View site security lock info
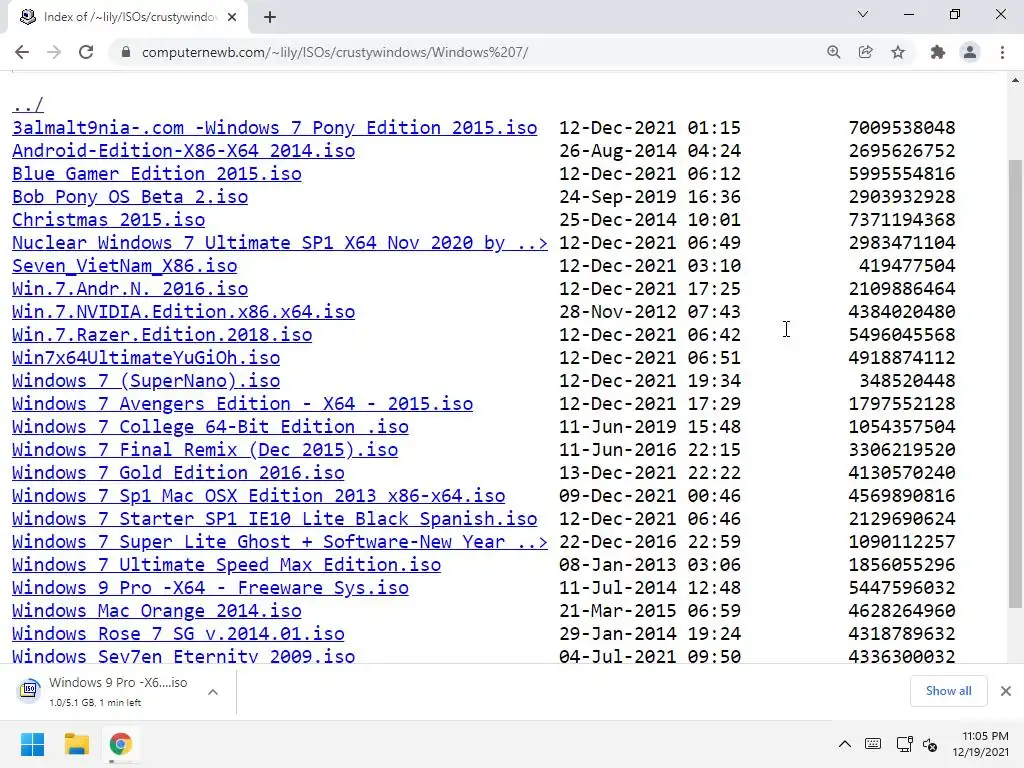This screenshot has height=768, width=1024. pyautogui.click(x=126, y=52)
